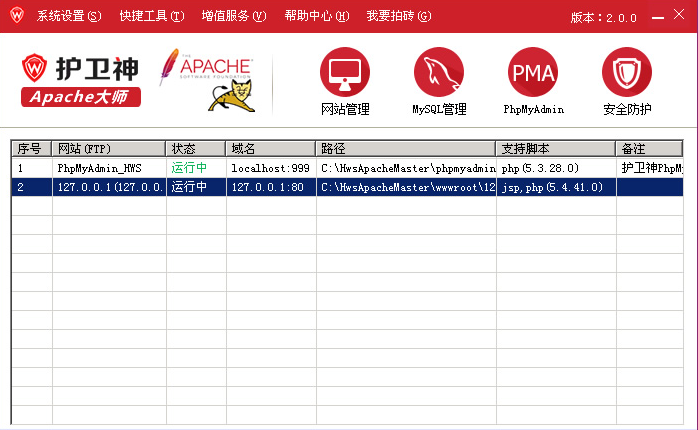
Task: Select the 127.0.0.1(127.0.0. site cell
Action: click(x=110, y=187)
